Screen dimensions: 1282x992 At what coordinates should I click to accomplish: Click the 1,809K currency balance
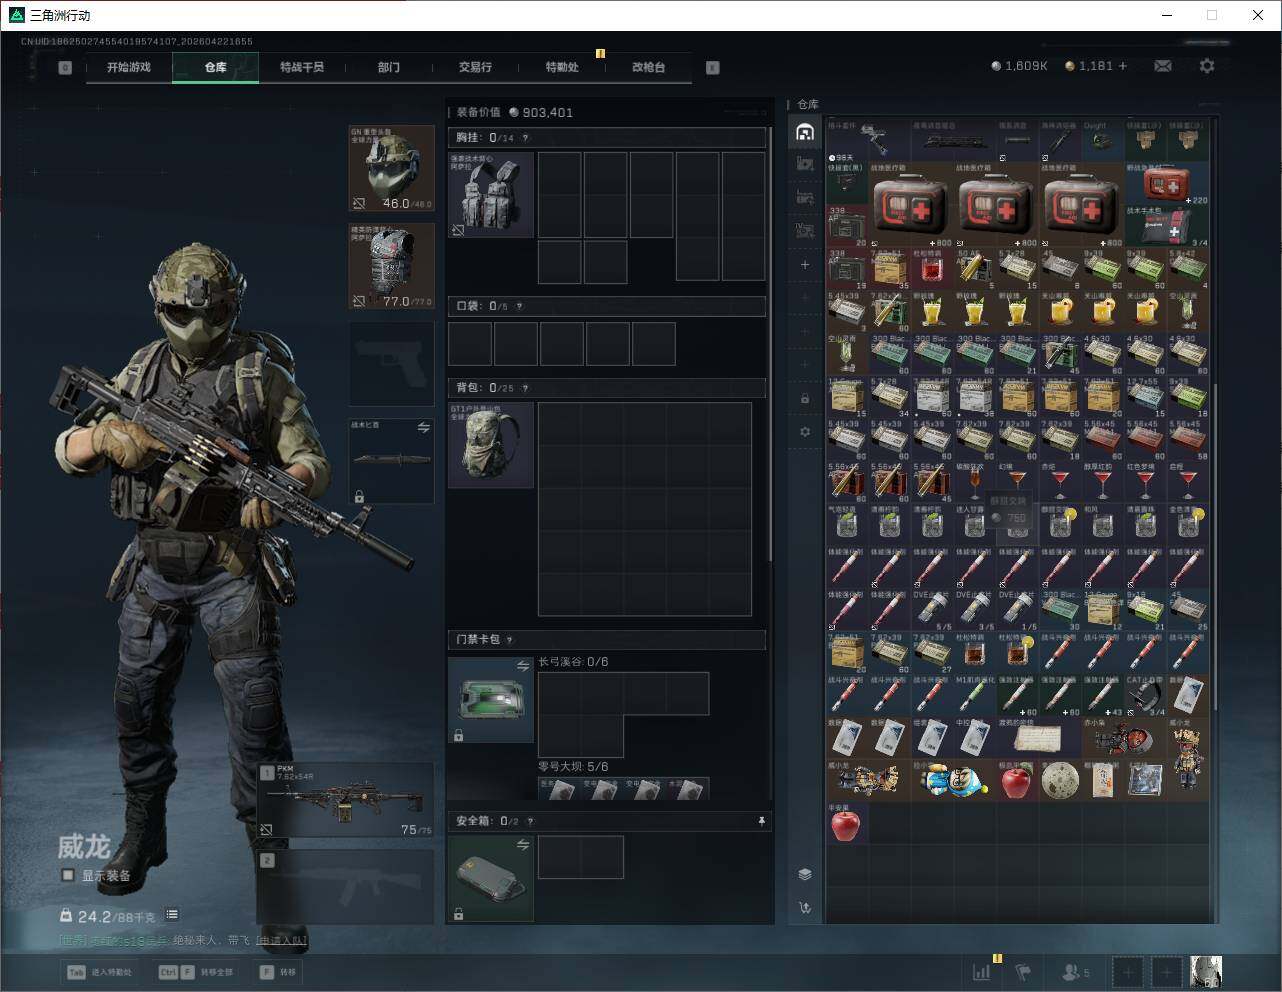(1019, 66)
